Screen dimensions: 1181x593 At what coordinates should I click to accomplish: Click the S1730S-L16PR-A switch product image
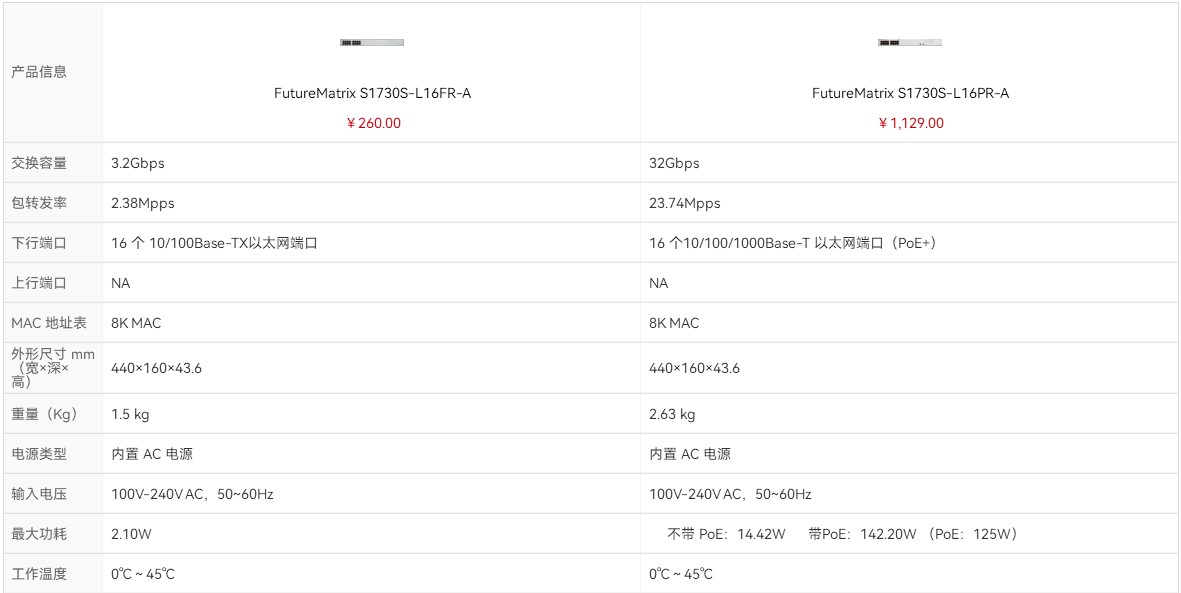[910, 42]
